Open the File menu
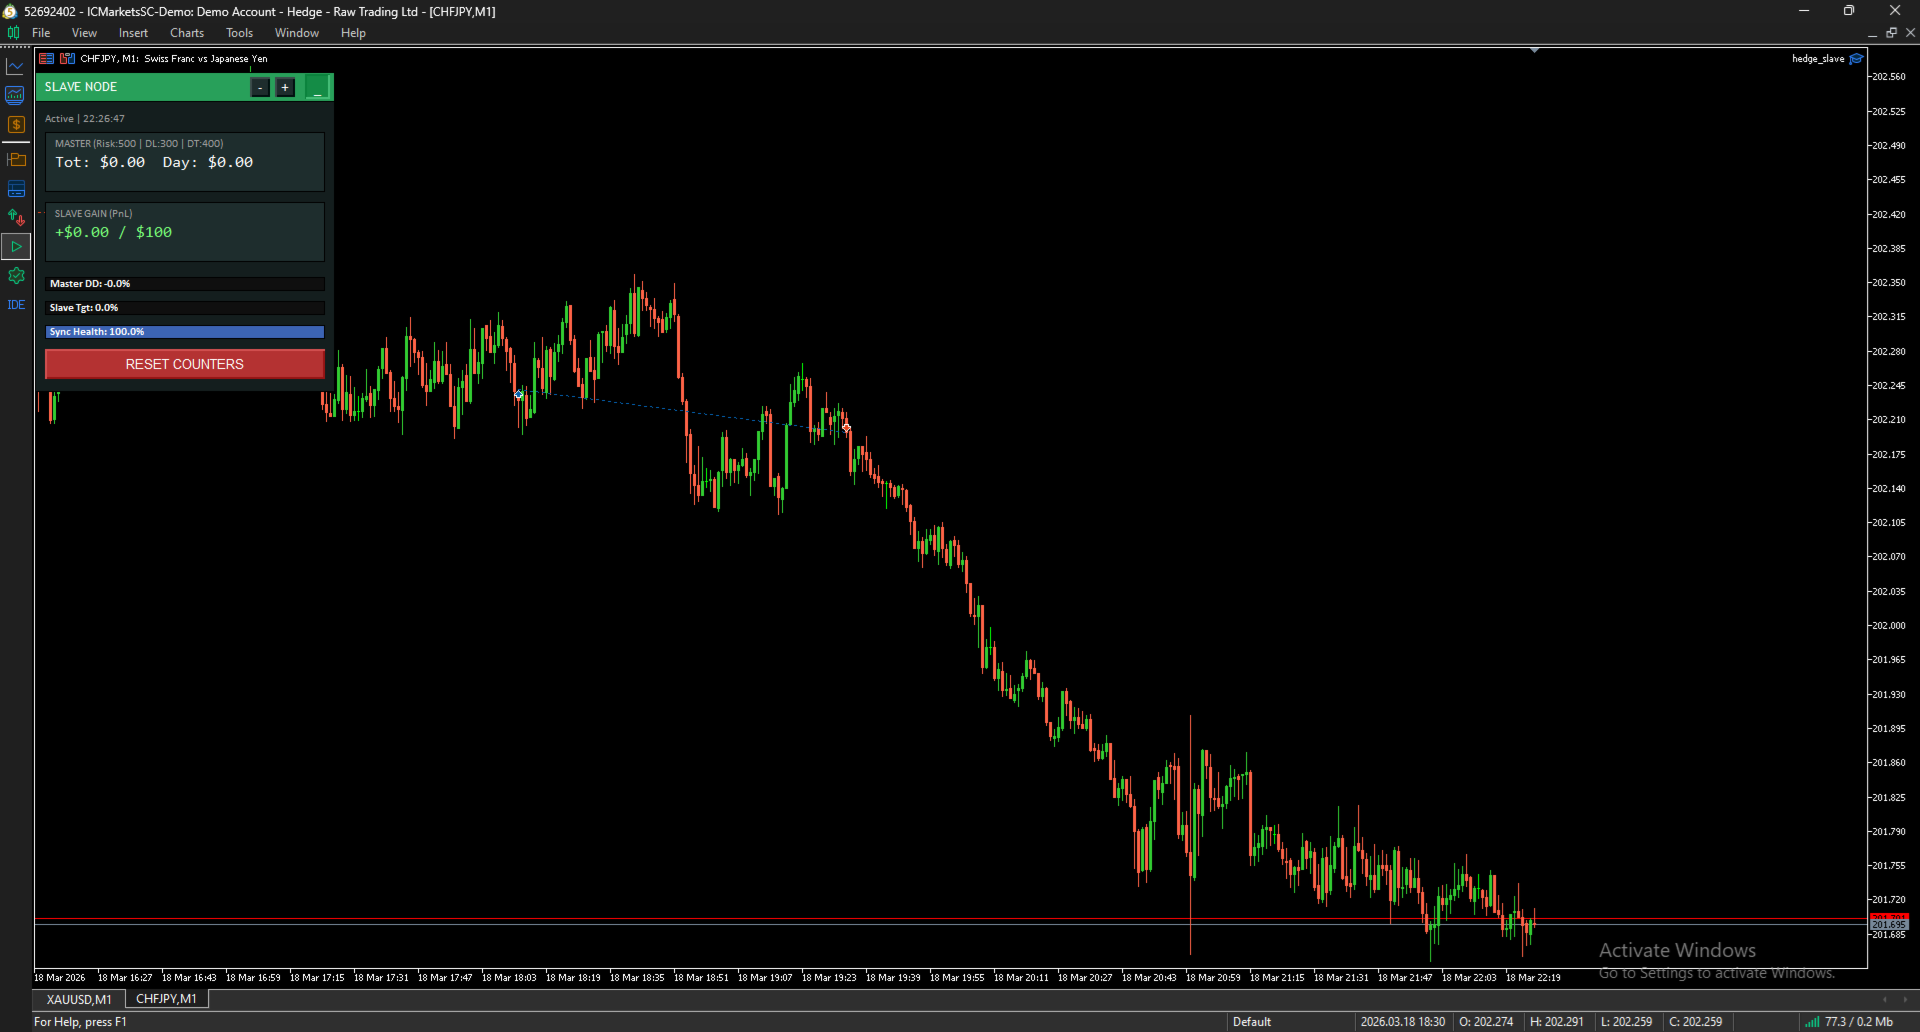 click(41, 33)
